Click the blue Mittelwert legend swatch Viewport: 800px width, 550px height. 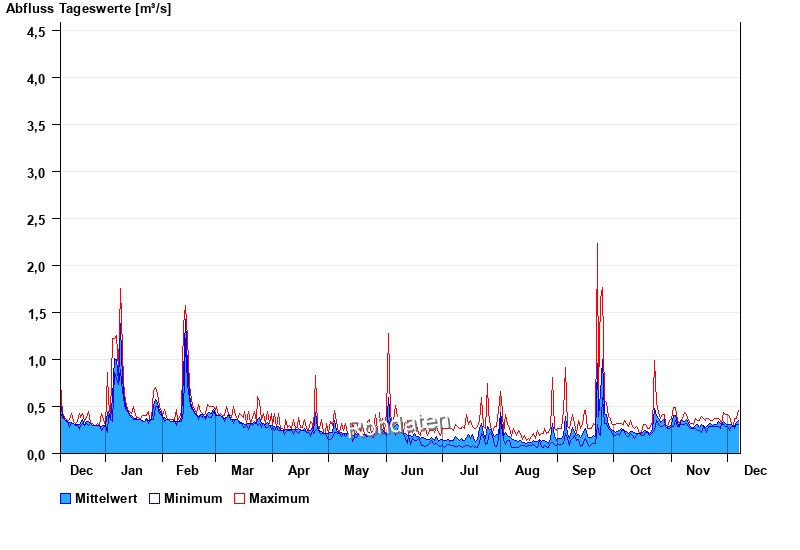click(66, 498)
